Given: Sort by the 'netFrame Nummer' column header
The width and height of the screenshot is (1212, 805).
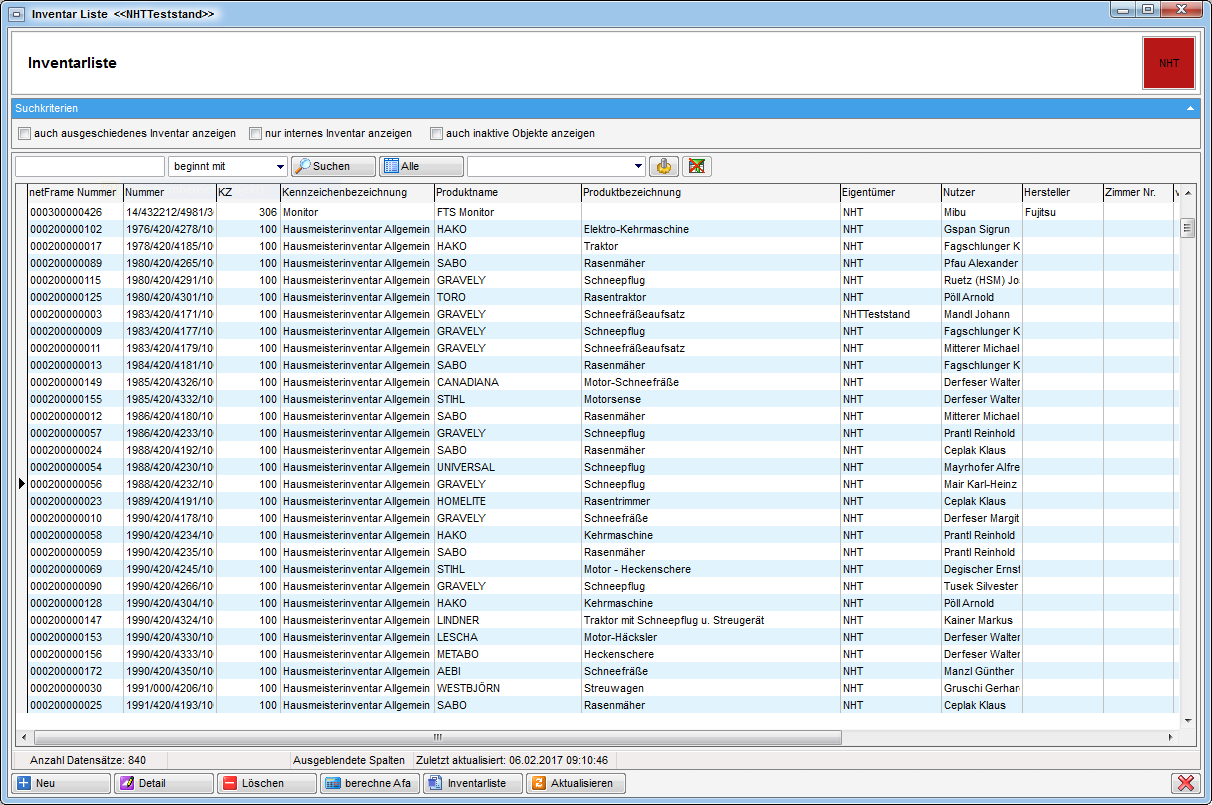Looking at the screenshot, I should tap(75, 192).
